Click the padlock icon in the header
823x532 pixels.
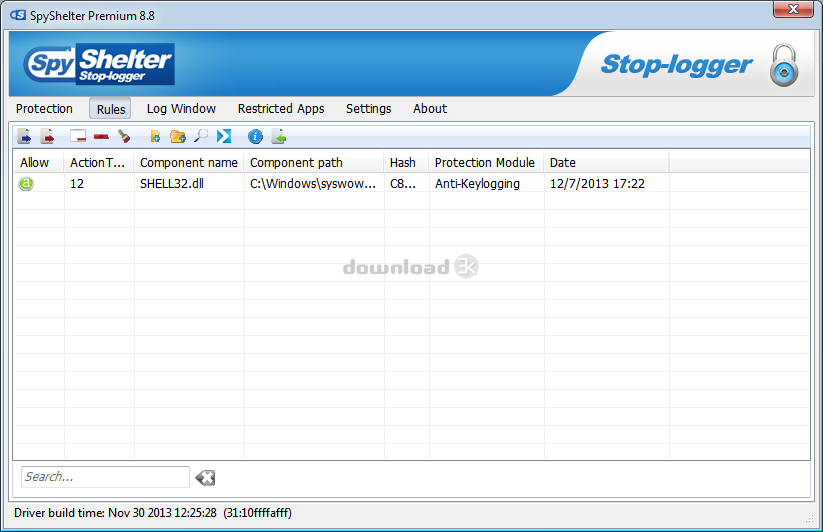(784, 65)
